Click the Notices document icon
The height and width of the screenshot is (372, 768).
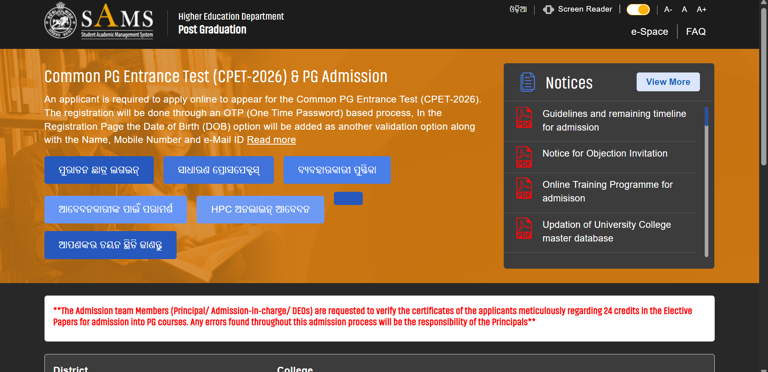527,82
